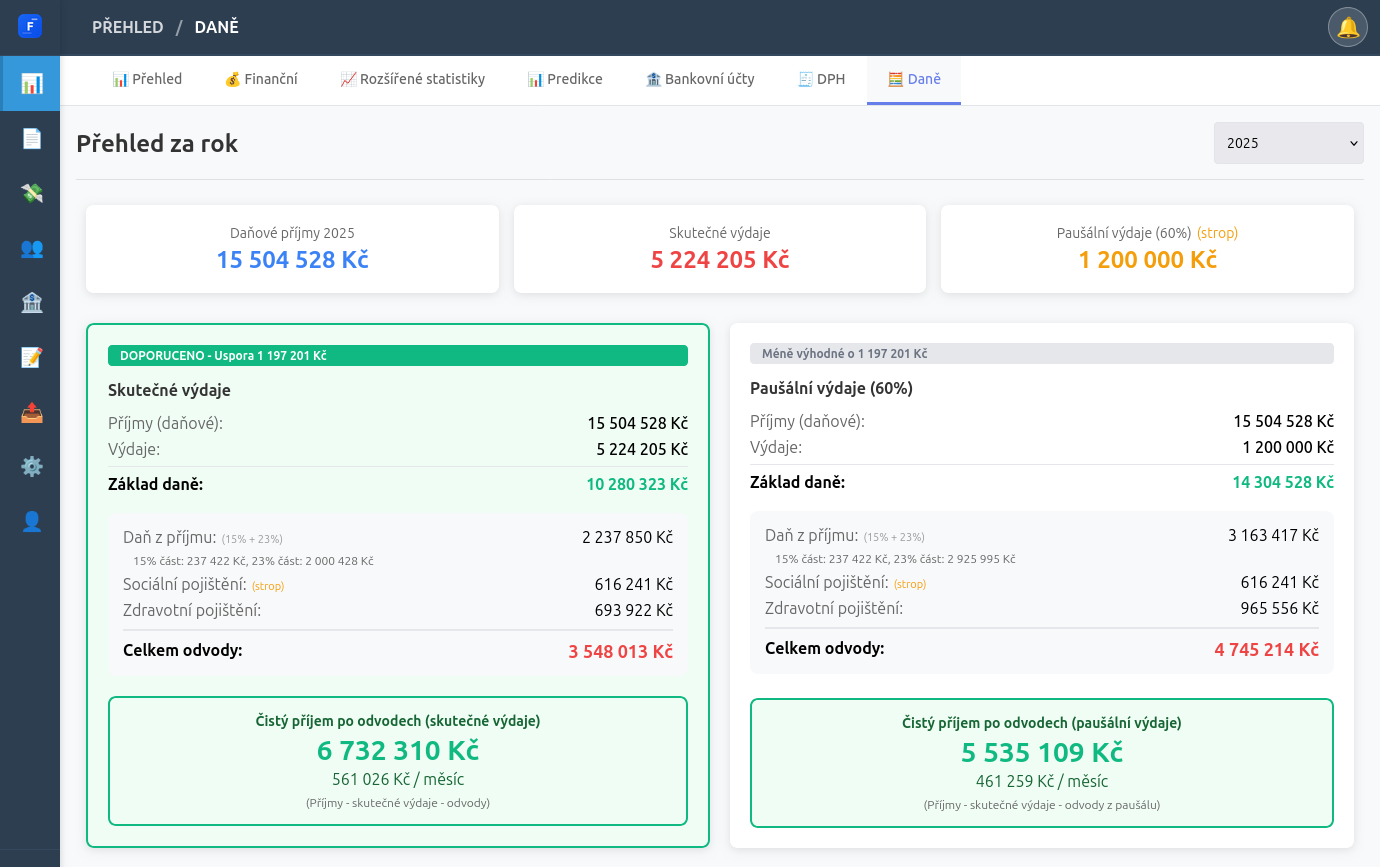Image resolution: width=1380 pixels, height=867 pixels.
Task: Open the notifications bell
Action: tap(1347, 27)
